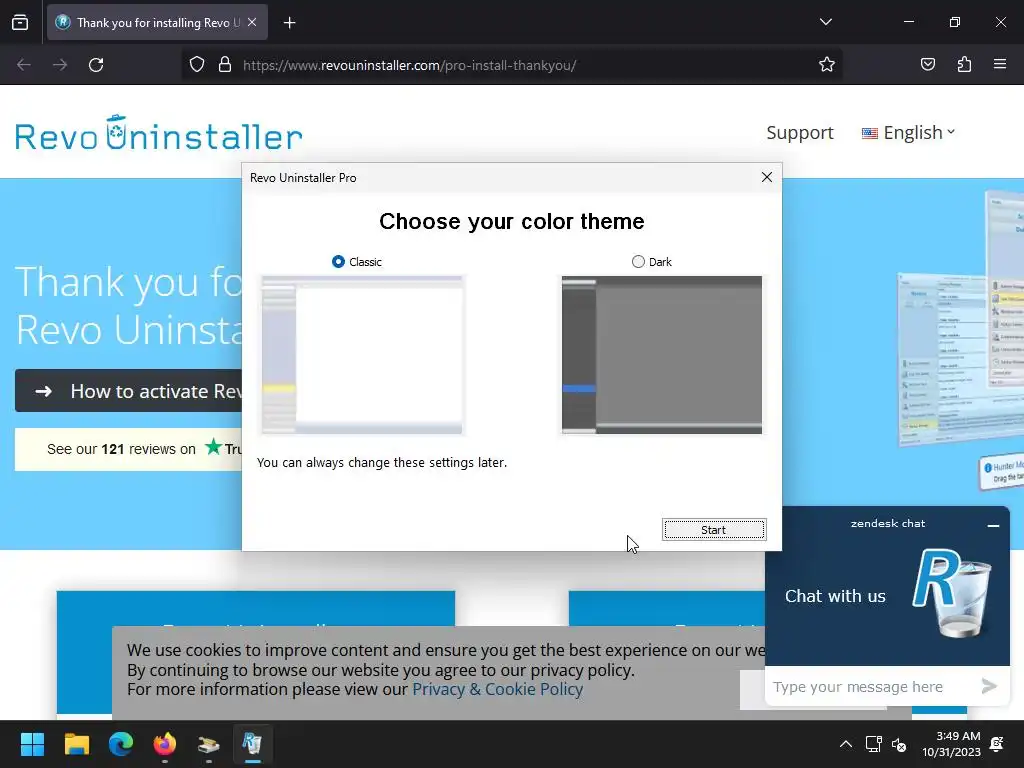Open the tracking protection shield icon
1024x768 pixels.
pos(197,65)
